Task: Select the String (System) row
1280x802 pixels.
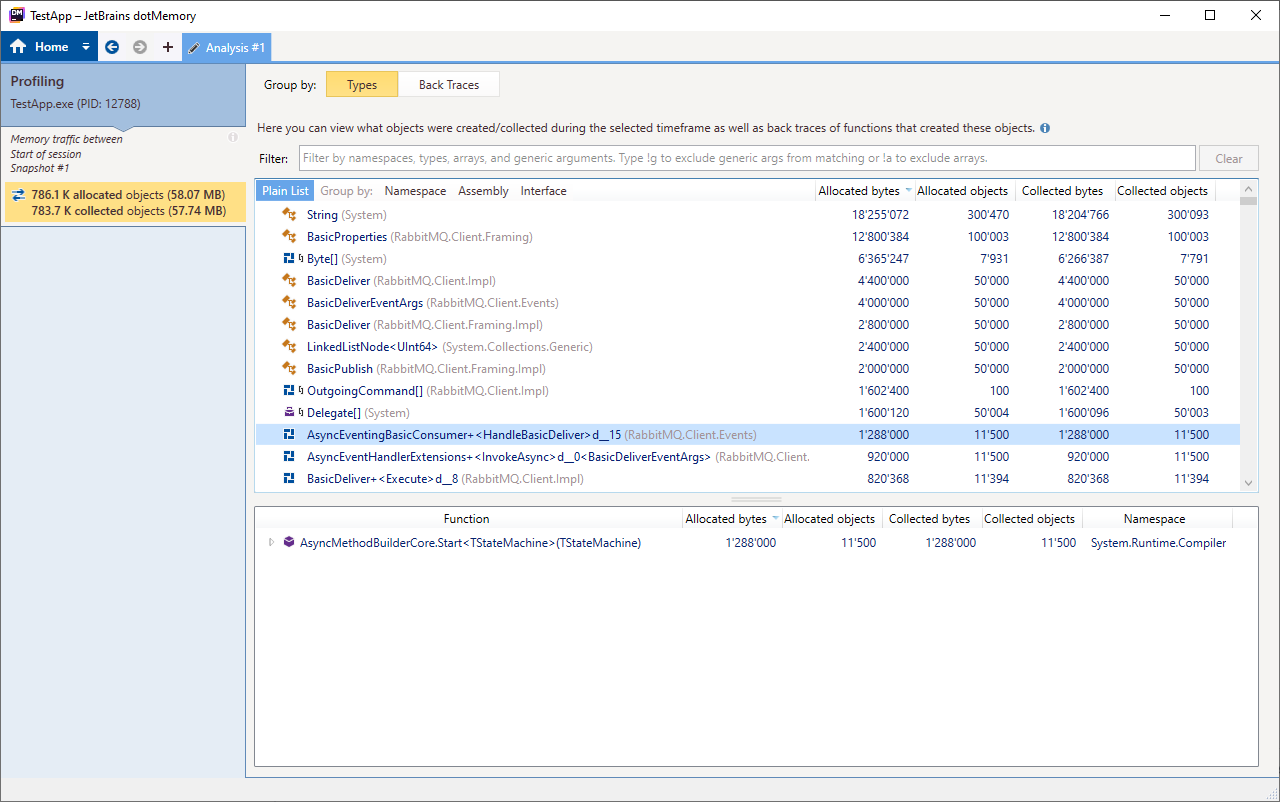Action: (747, 215)
